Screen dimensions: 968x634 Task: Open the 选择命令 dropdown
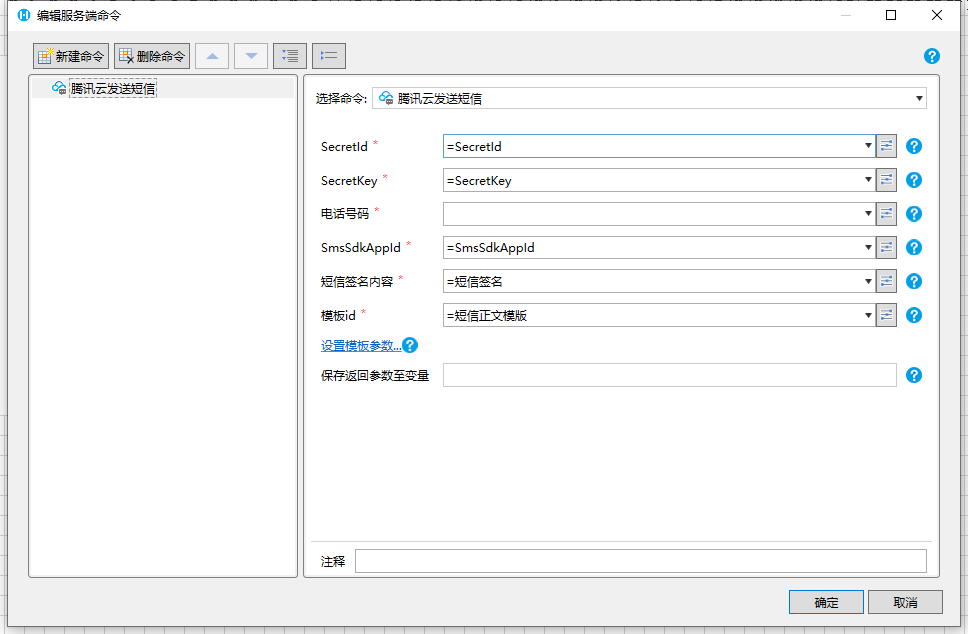click(649, 98)
